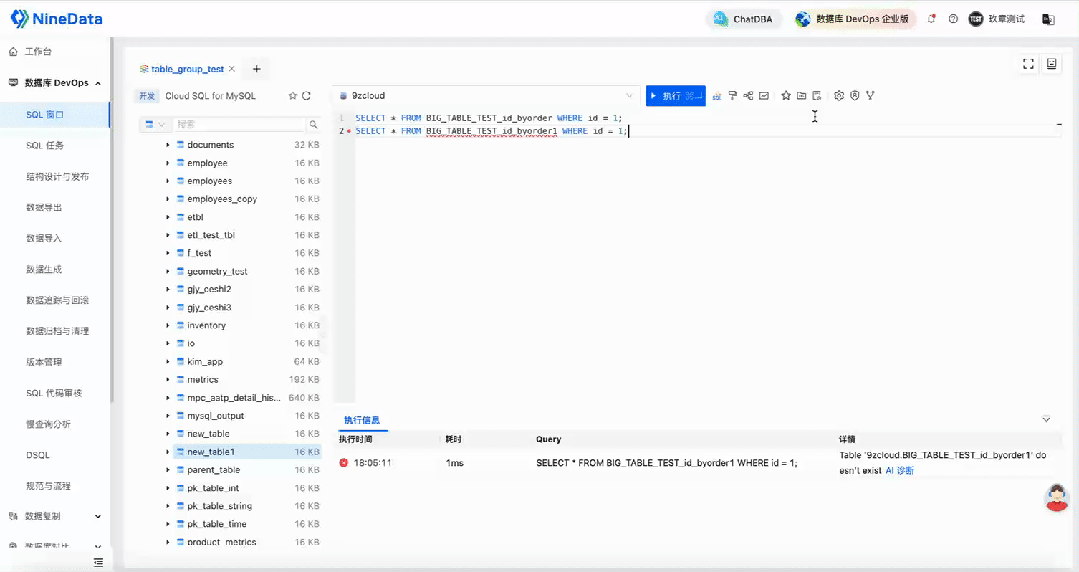Viewport: 1079px width, 572px height.
Task: Select the kim_app table
Action: pos(204,362)
